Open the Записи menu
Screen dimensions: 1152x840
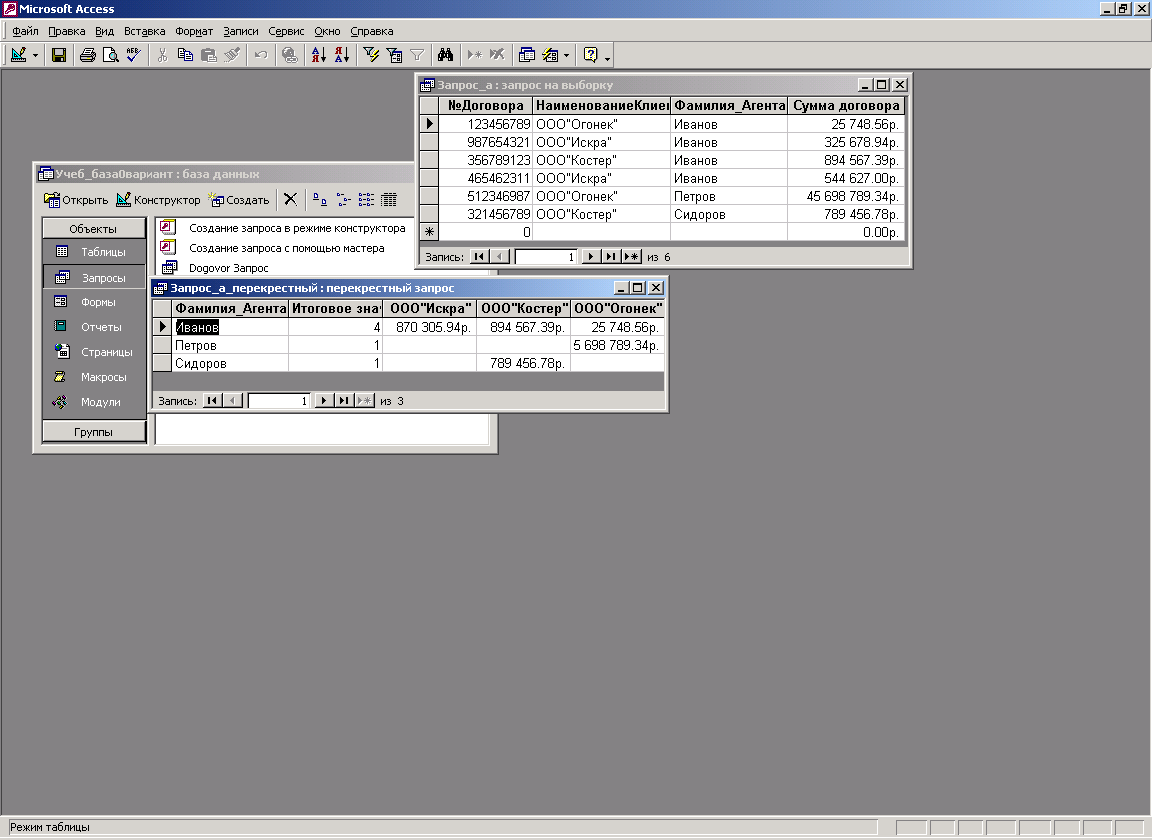[x=241, y=31]
